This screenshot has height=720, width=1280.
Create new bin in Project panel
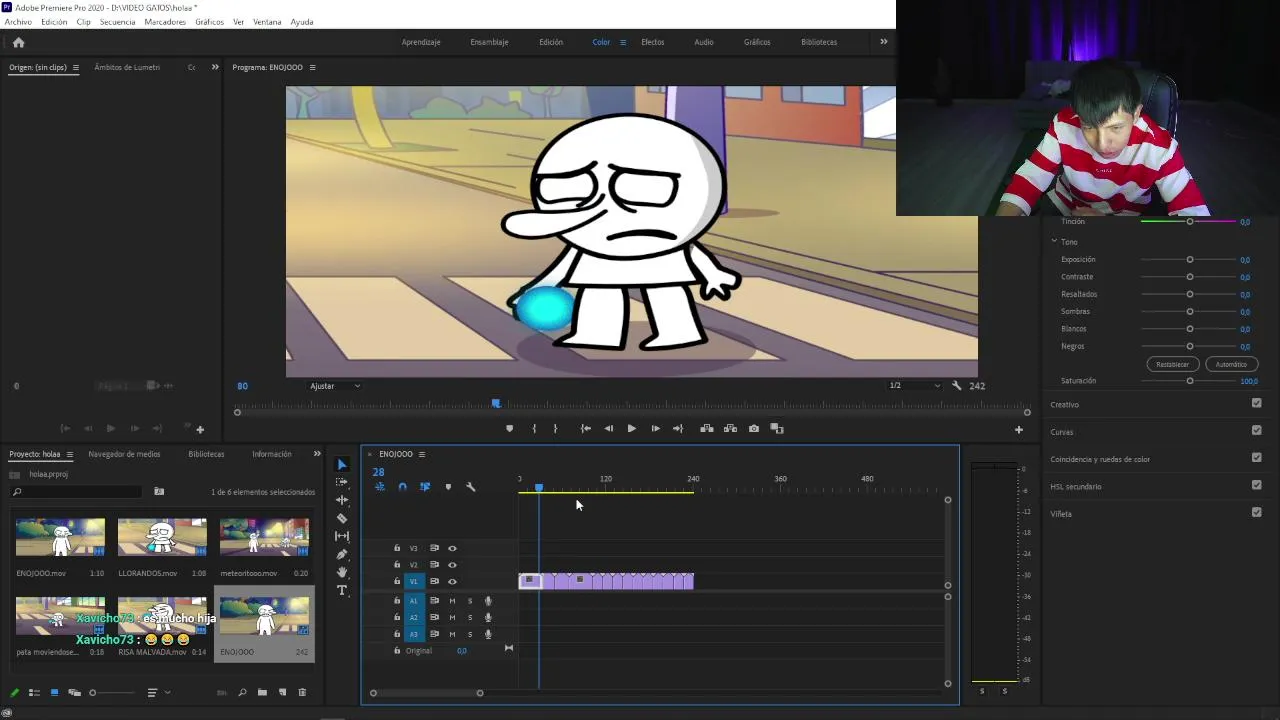click(x=262, y=692)
